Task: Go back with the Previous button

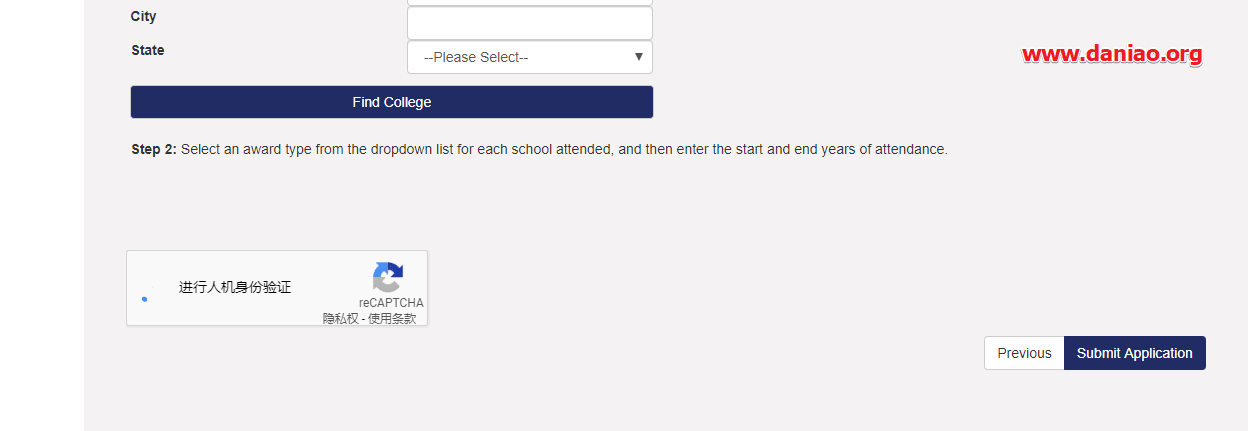Action: click(x=1024, y=353)
